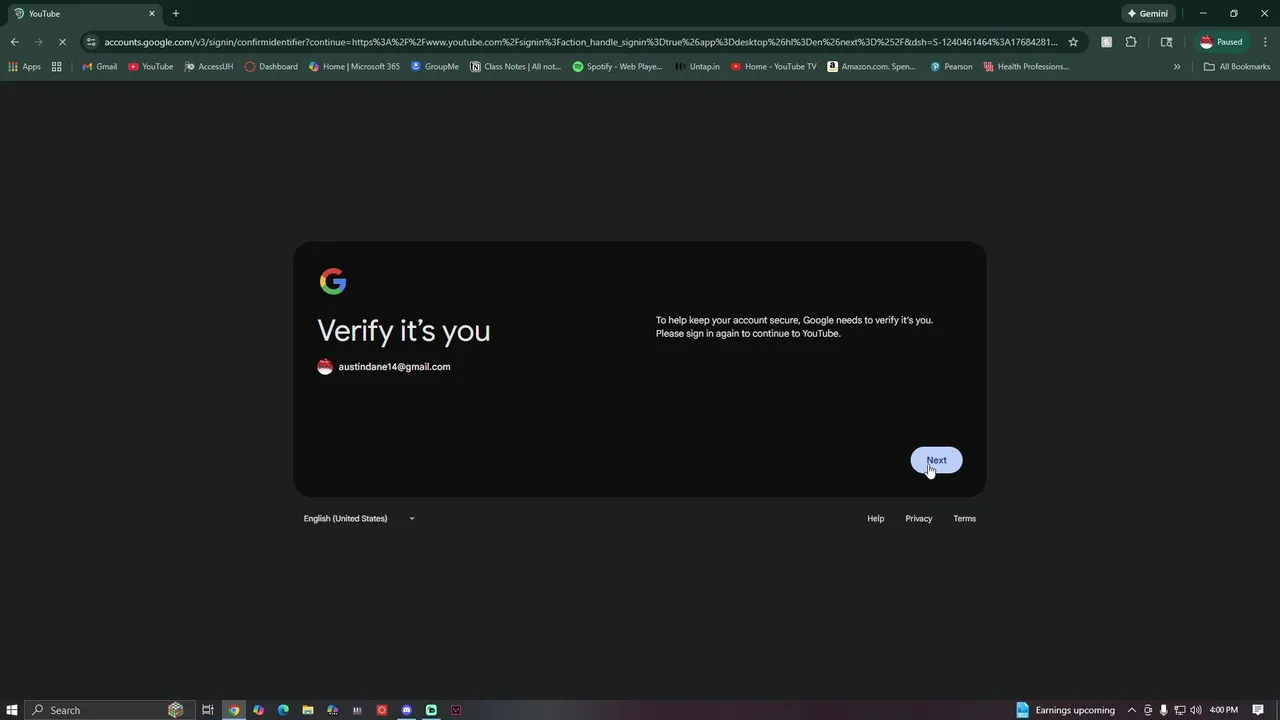
Task: Open the Dashboard bookmark
Action: point(271,67)
